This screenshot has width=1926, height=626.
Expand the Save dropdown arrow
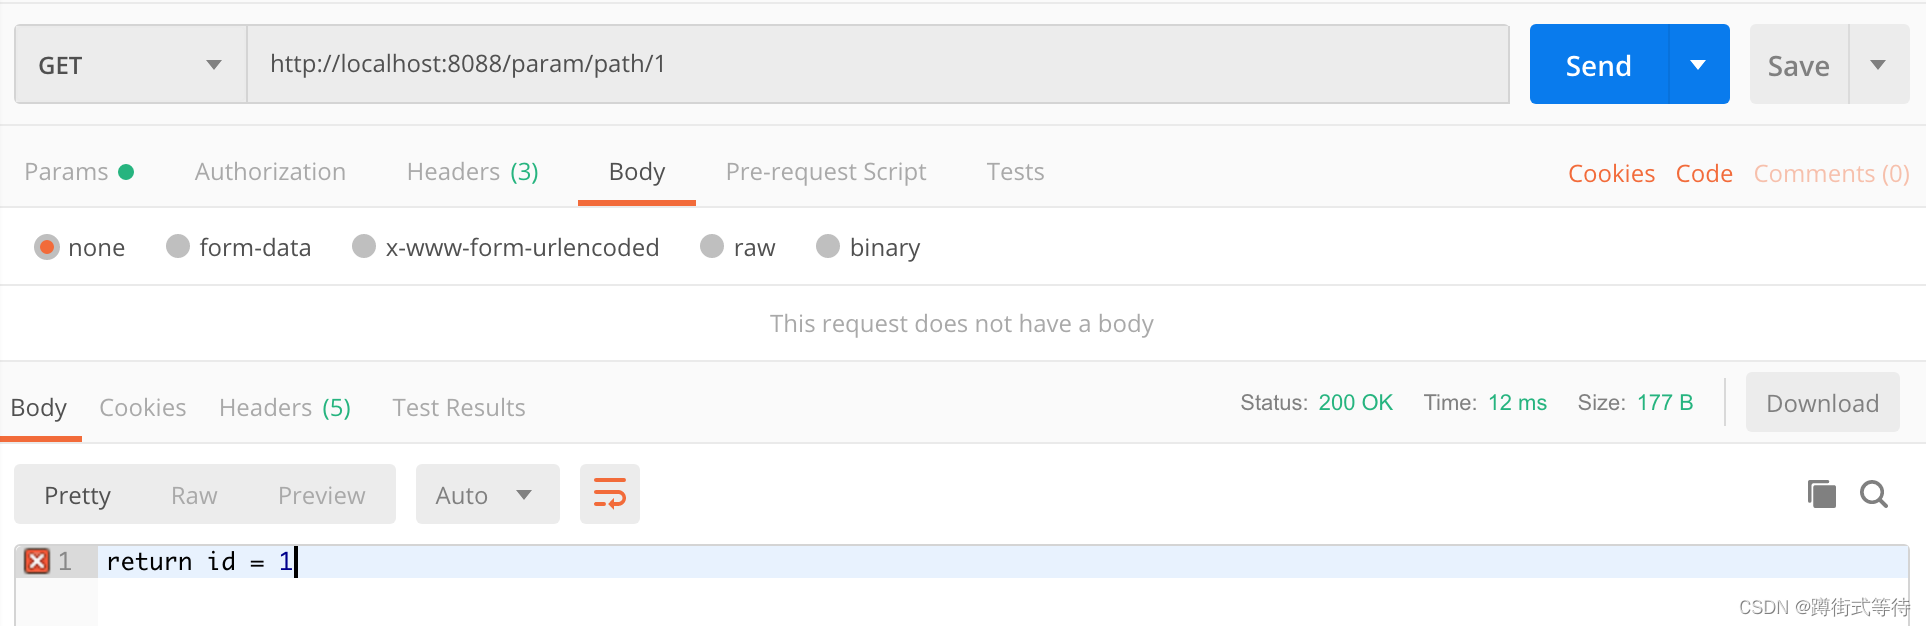[1878, 65]
